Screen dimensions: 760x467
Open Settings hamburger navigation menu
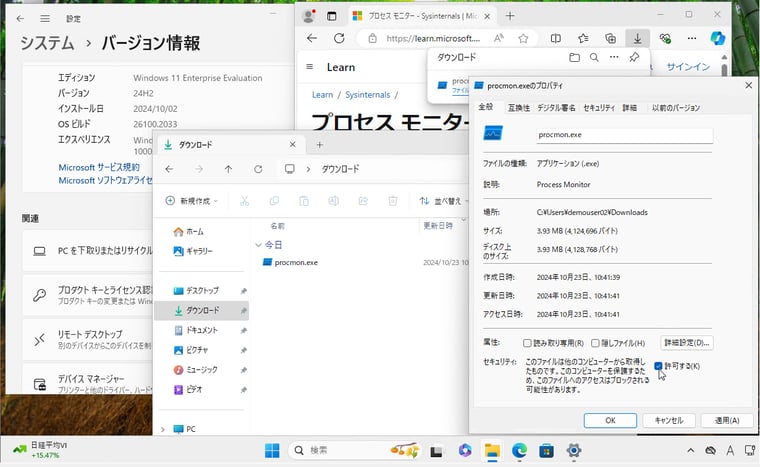tap(45, 18)
